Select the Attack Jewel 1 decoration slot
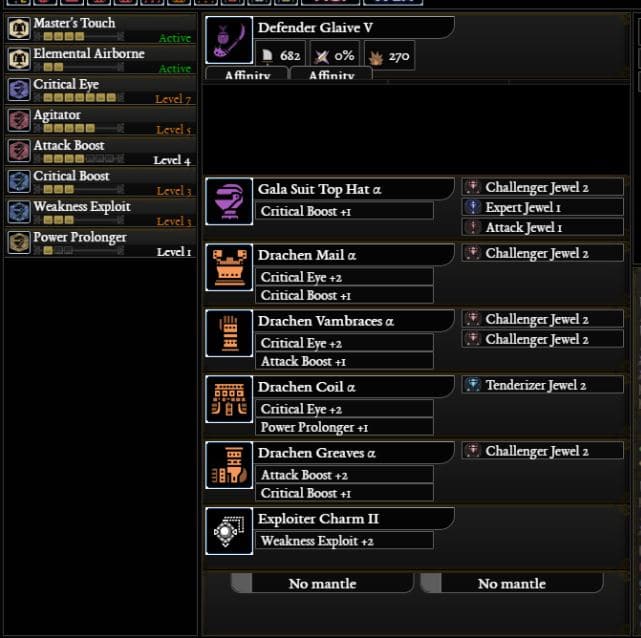 (x=542, y=227)
